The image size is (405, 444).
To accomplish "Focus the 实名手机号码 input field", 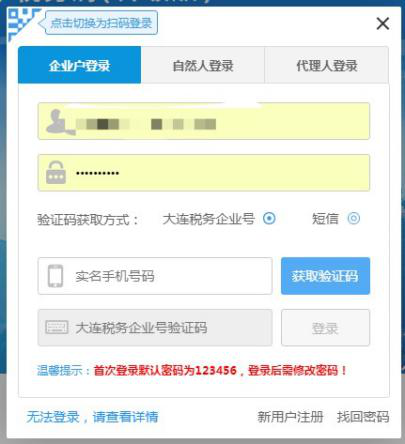I will point(155,276).
